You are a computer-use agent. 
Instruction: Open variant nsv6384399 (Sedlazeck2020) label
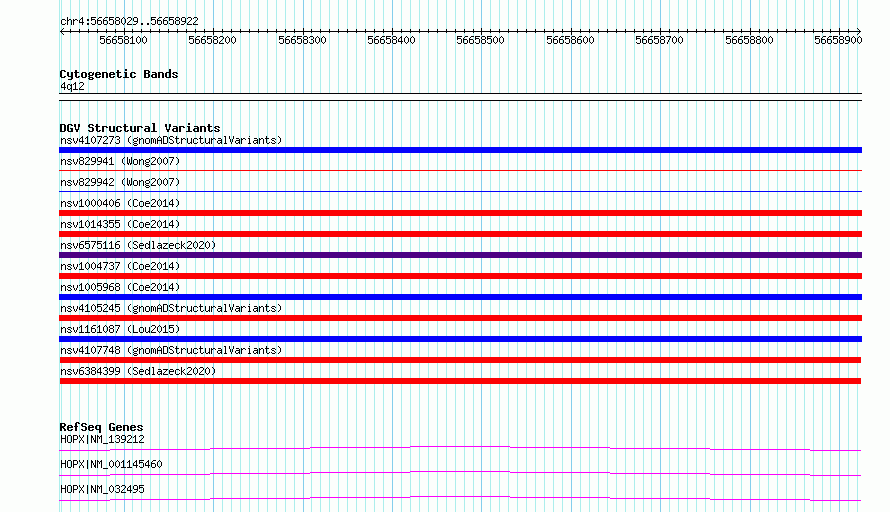click(138, 371)
